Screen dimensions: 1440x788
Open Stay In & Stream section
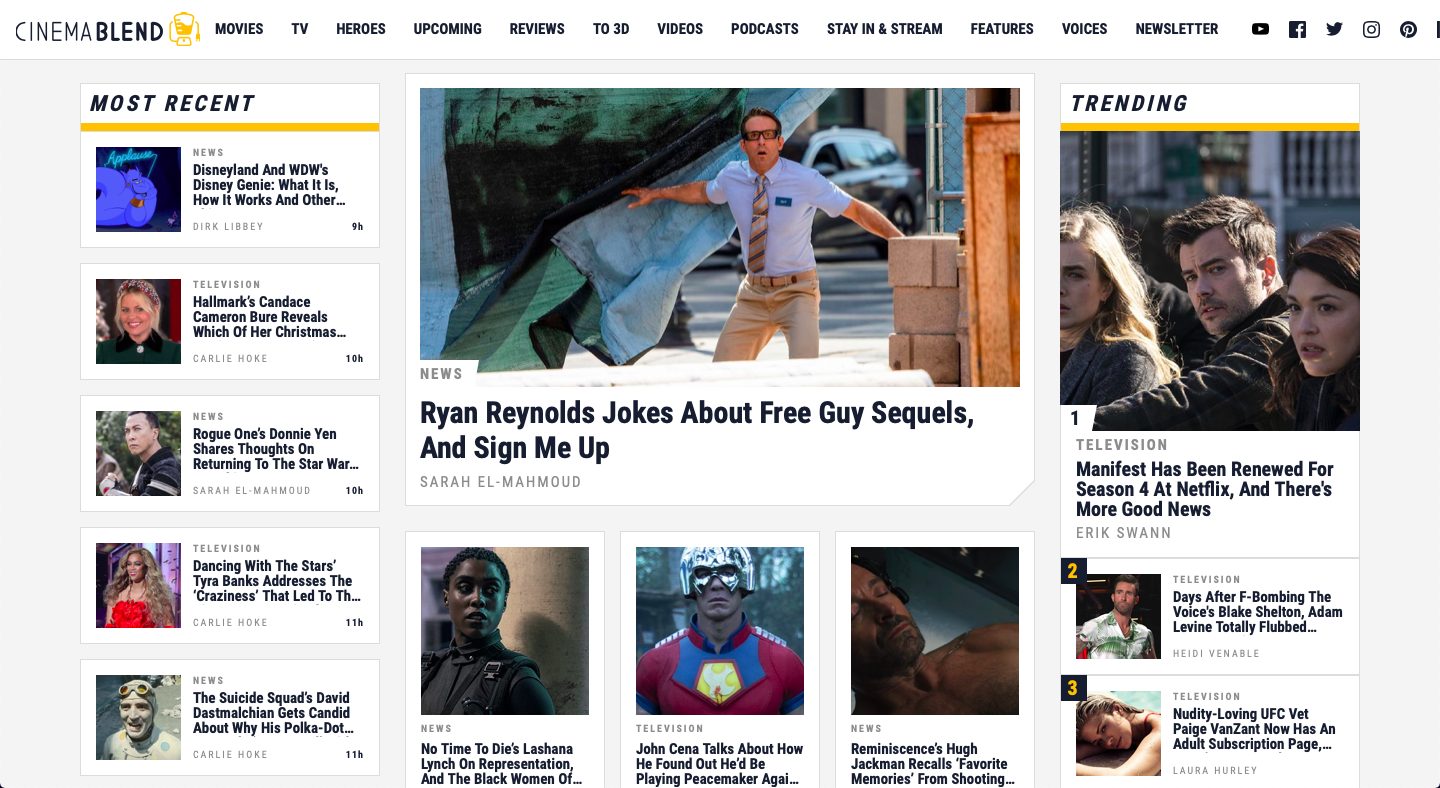885,29
